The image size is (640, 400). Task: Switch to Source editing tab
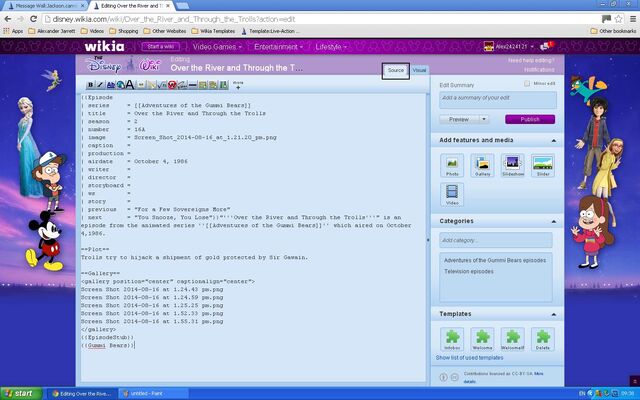pyautogui.click(x=396, y=71)
